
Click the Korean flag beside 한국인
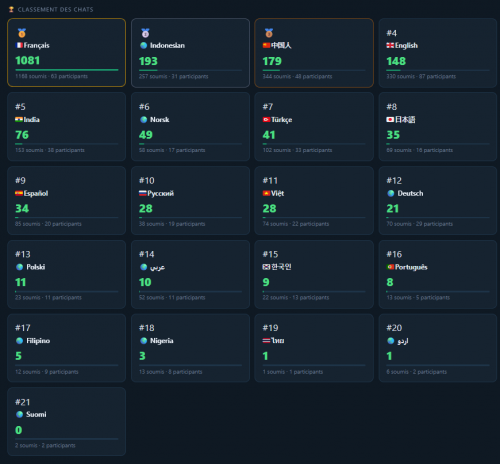pos(266,267)
